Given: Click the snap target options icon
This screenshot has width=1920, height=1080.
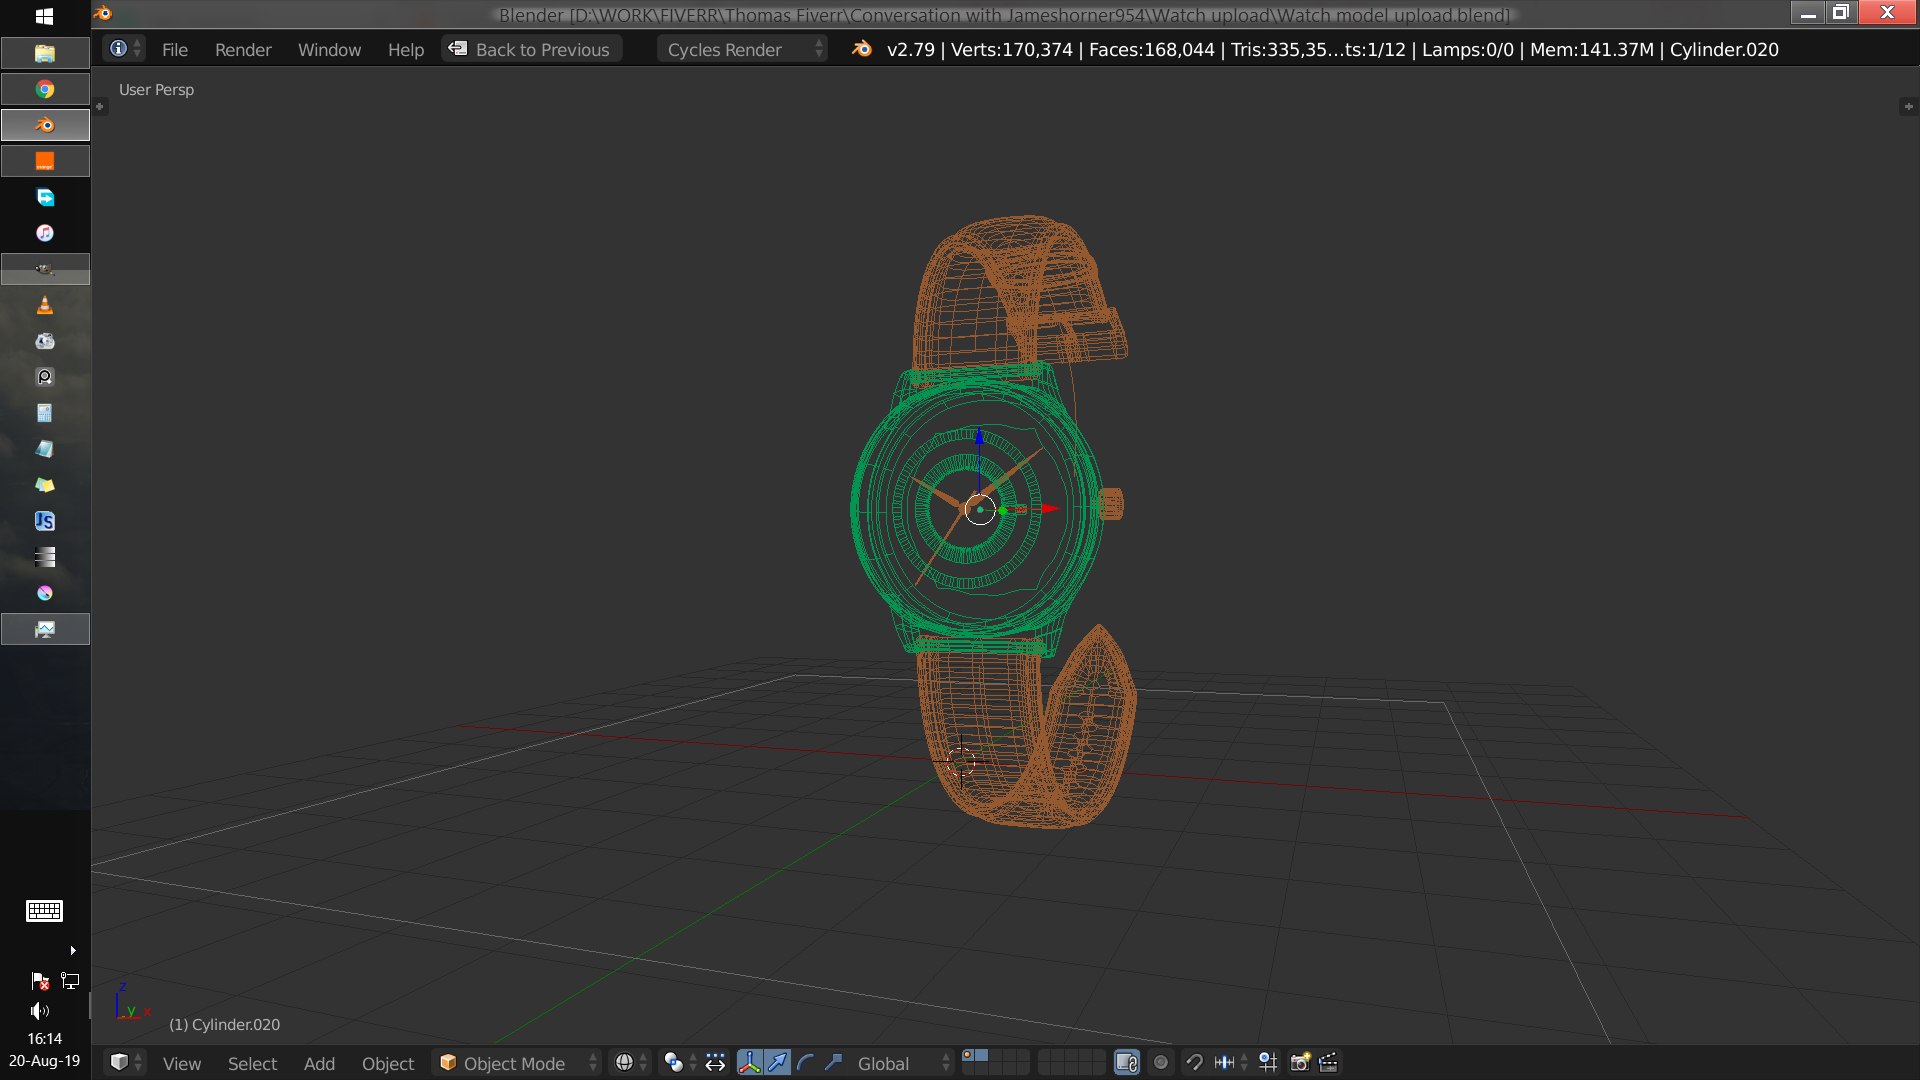Looking at the screenshot, I should coord(1268,1063).
